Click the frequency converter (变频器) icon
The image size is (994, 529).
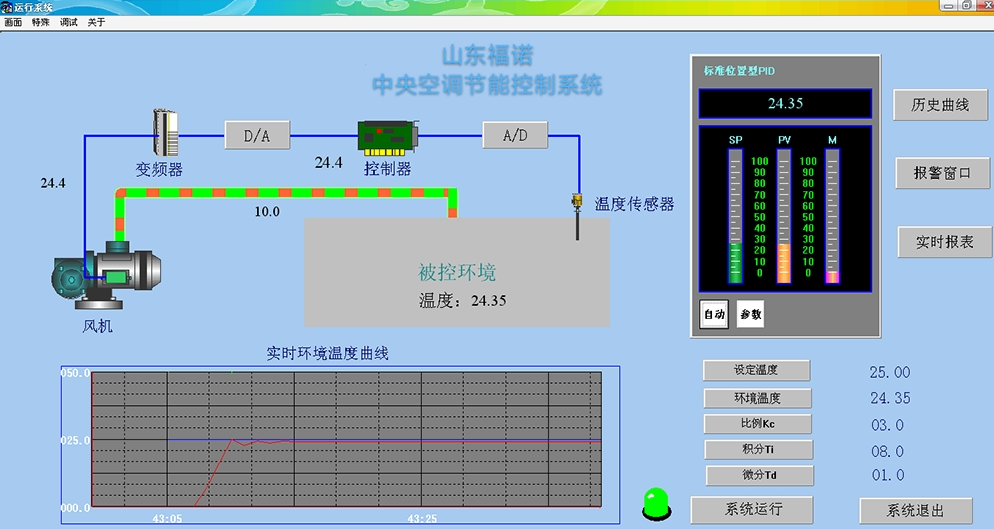[165, 133]
